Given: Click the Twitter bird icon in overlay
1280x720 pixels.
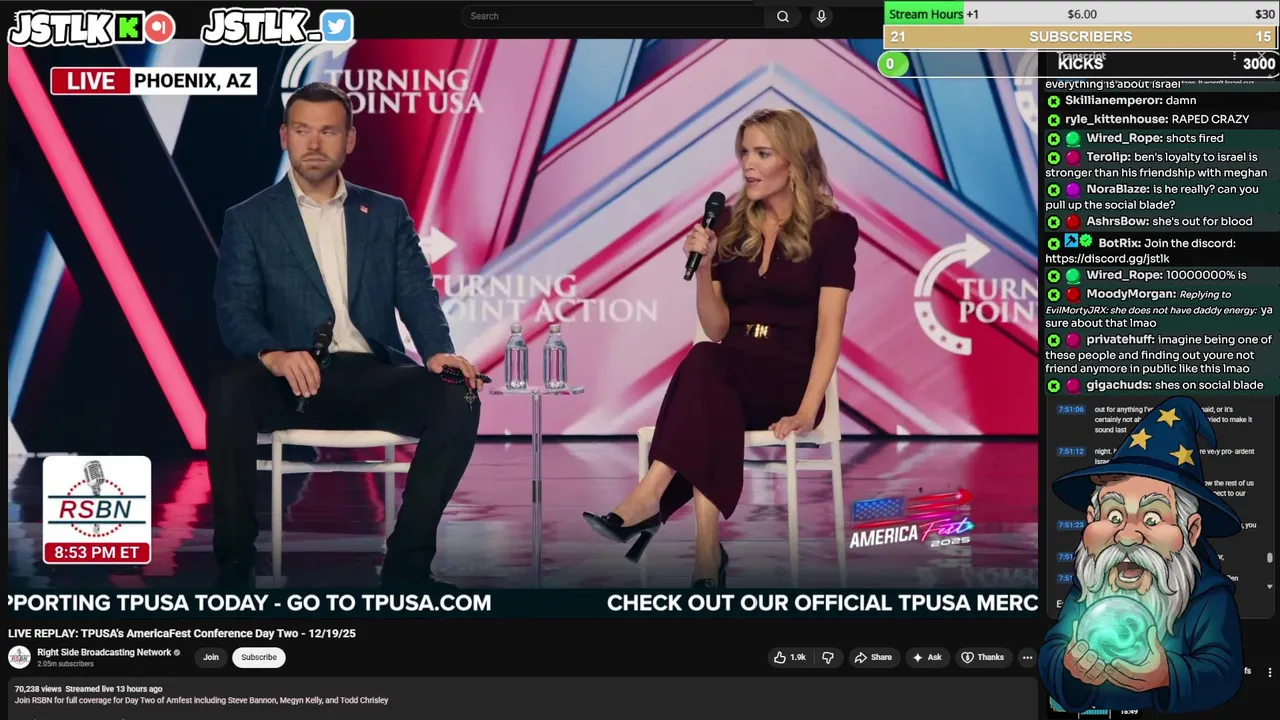Looking at the screenshot, I should point(337,27).
